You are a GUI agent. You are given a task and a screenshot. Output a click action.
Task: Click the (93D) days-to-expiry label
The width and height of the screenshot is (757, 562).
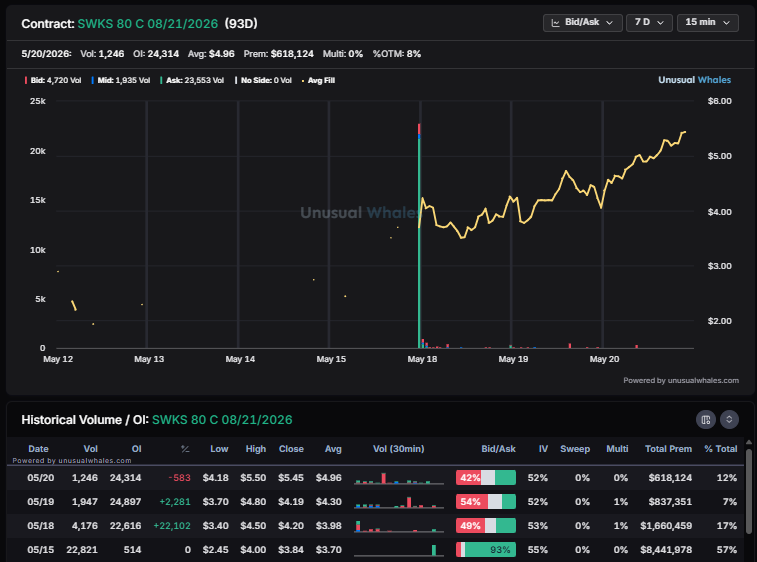coord(241,24)
